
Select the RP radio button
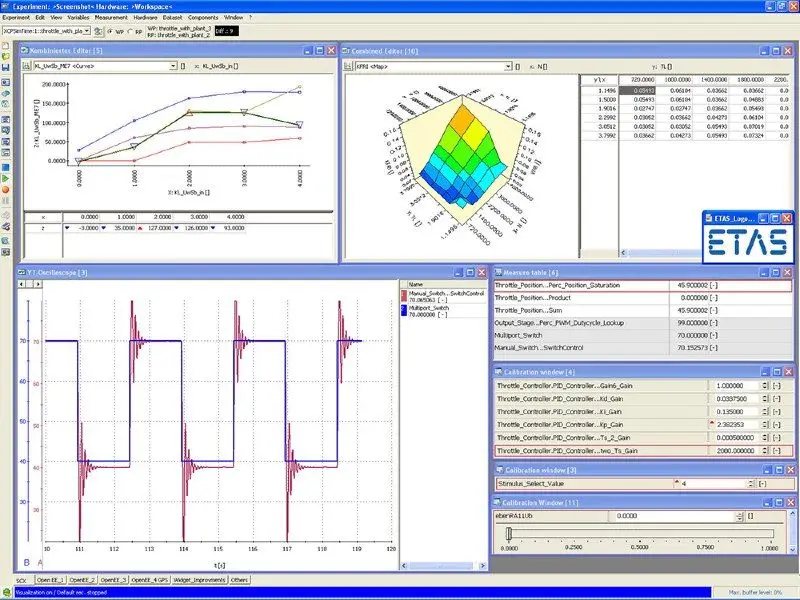[x=130, y=30]
